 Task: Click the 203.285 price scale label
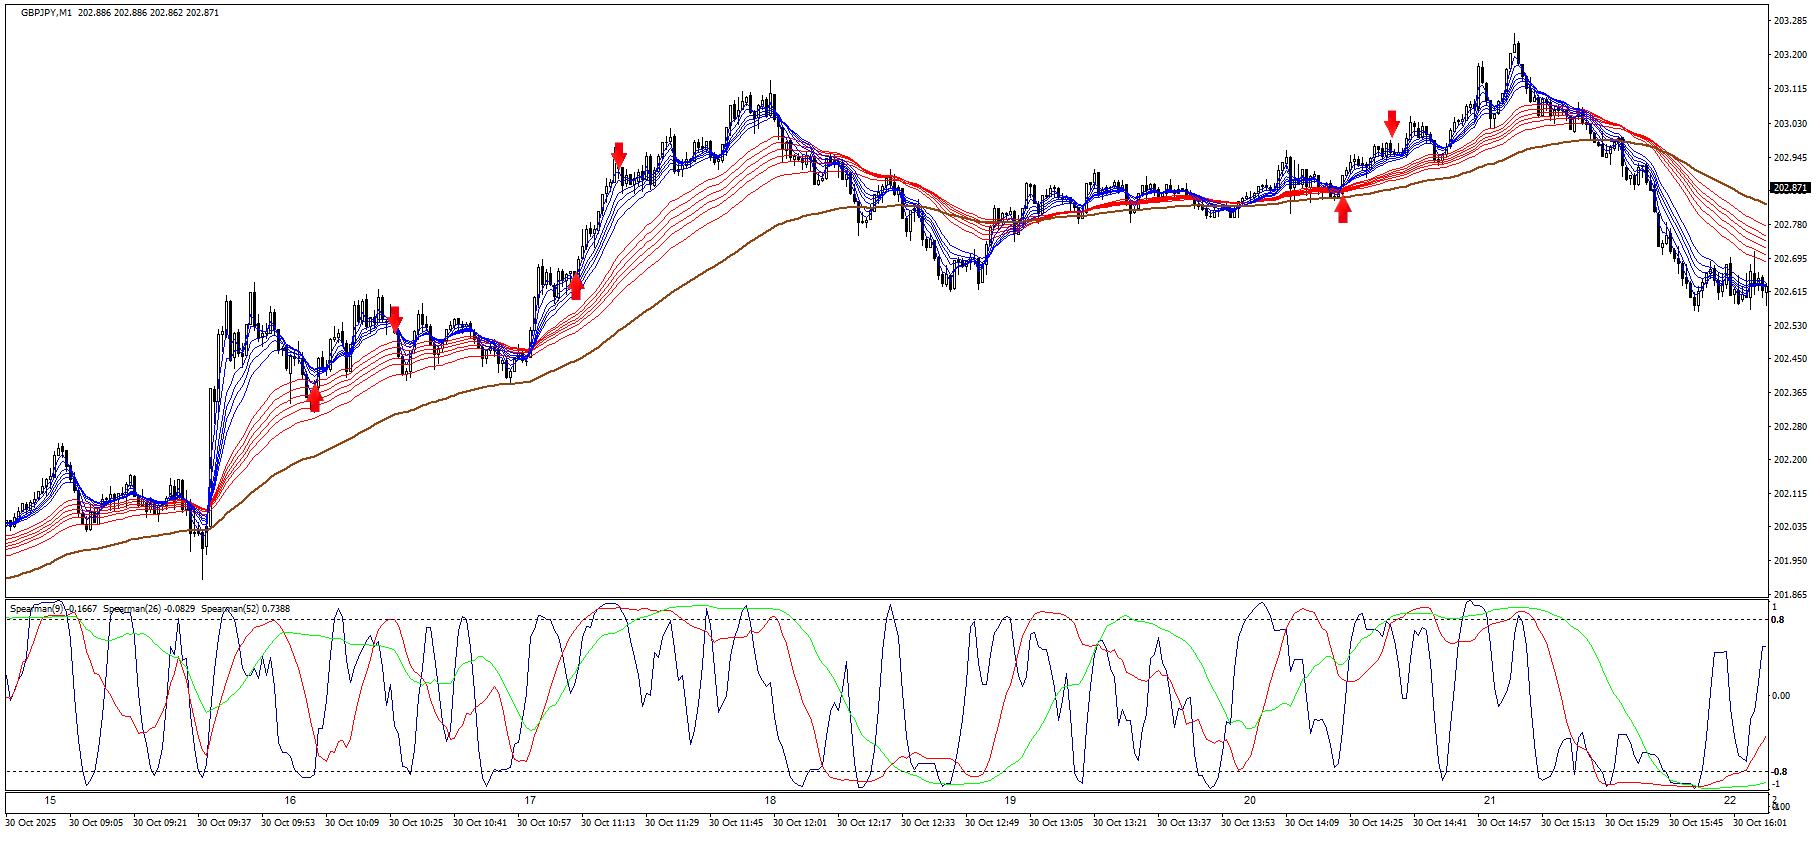(x=1789, y=21)
